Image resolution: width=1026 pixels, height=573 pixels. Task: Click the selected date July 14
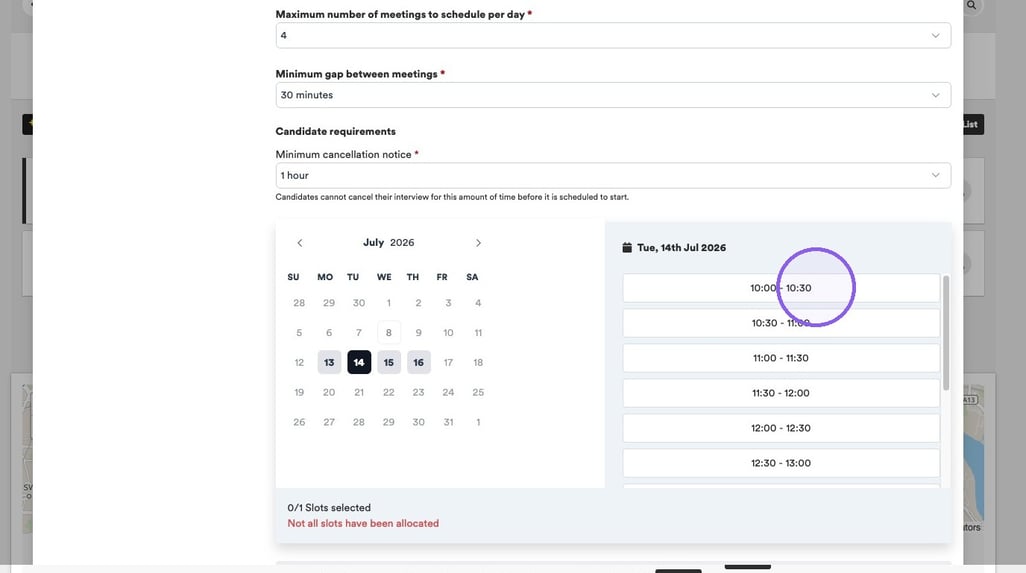point(359,362)
